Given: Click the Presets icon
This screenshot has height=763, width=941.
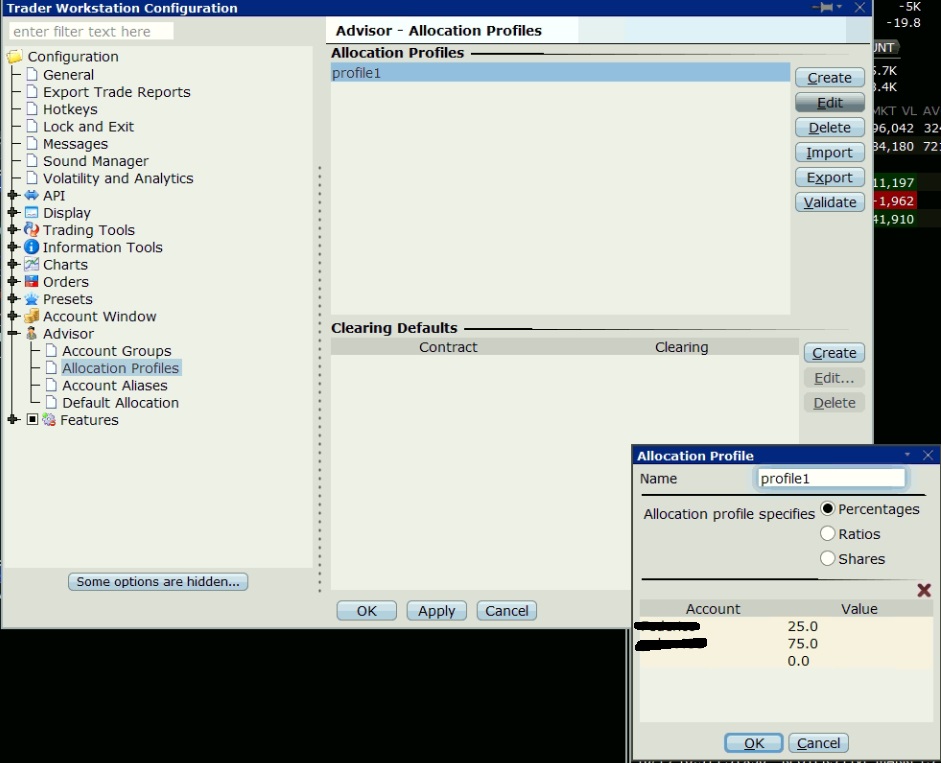Looking at the screenshot, I should pos(31,299).
